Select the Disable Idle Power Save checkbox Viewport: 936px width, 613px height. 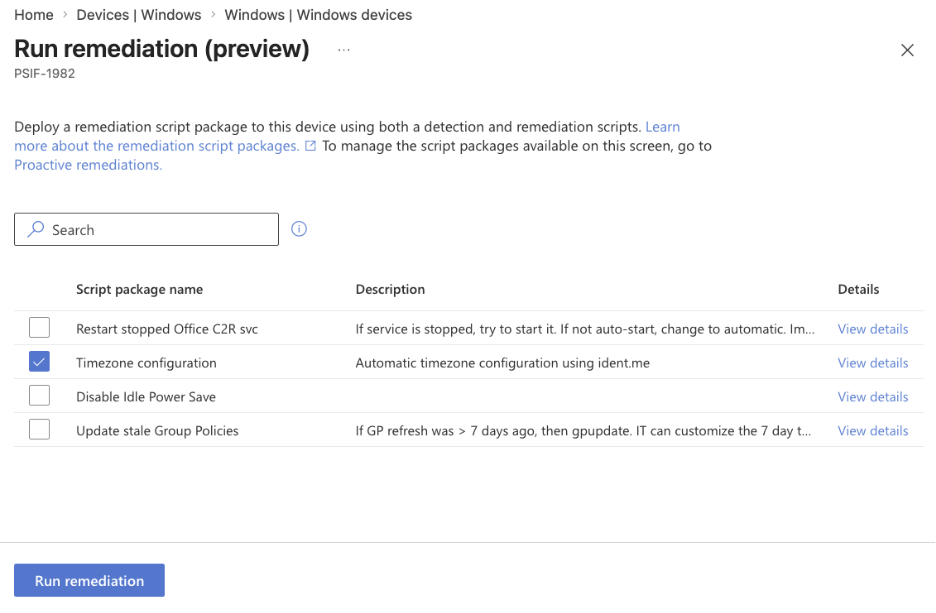[x=39, y=396]
